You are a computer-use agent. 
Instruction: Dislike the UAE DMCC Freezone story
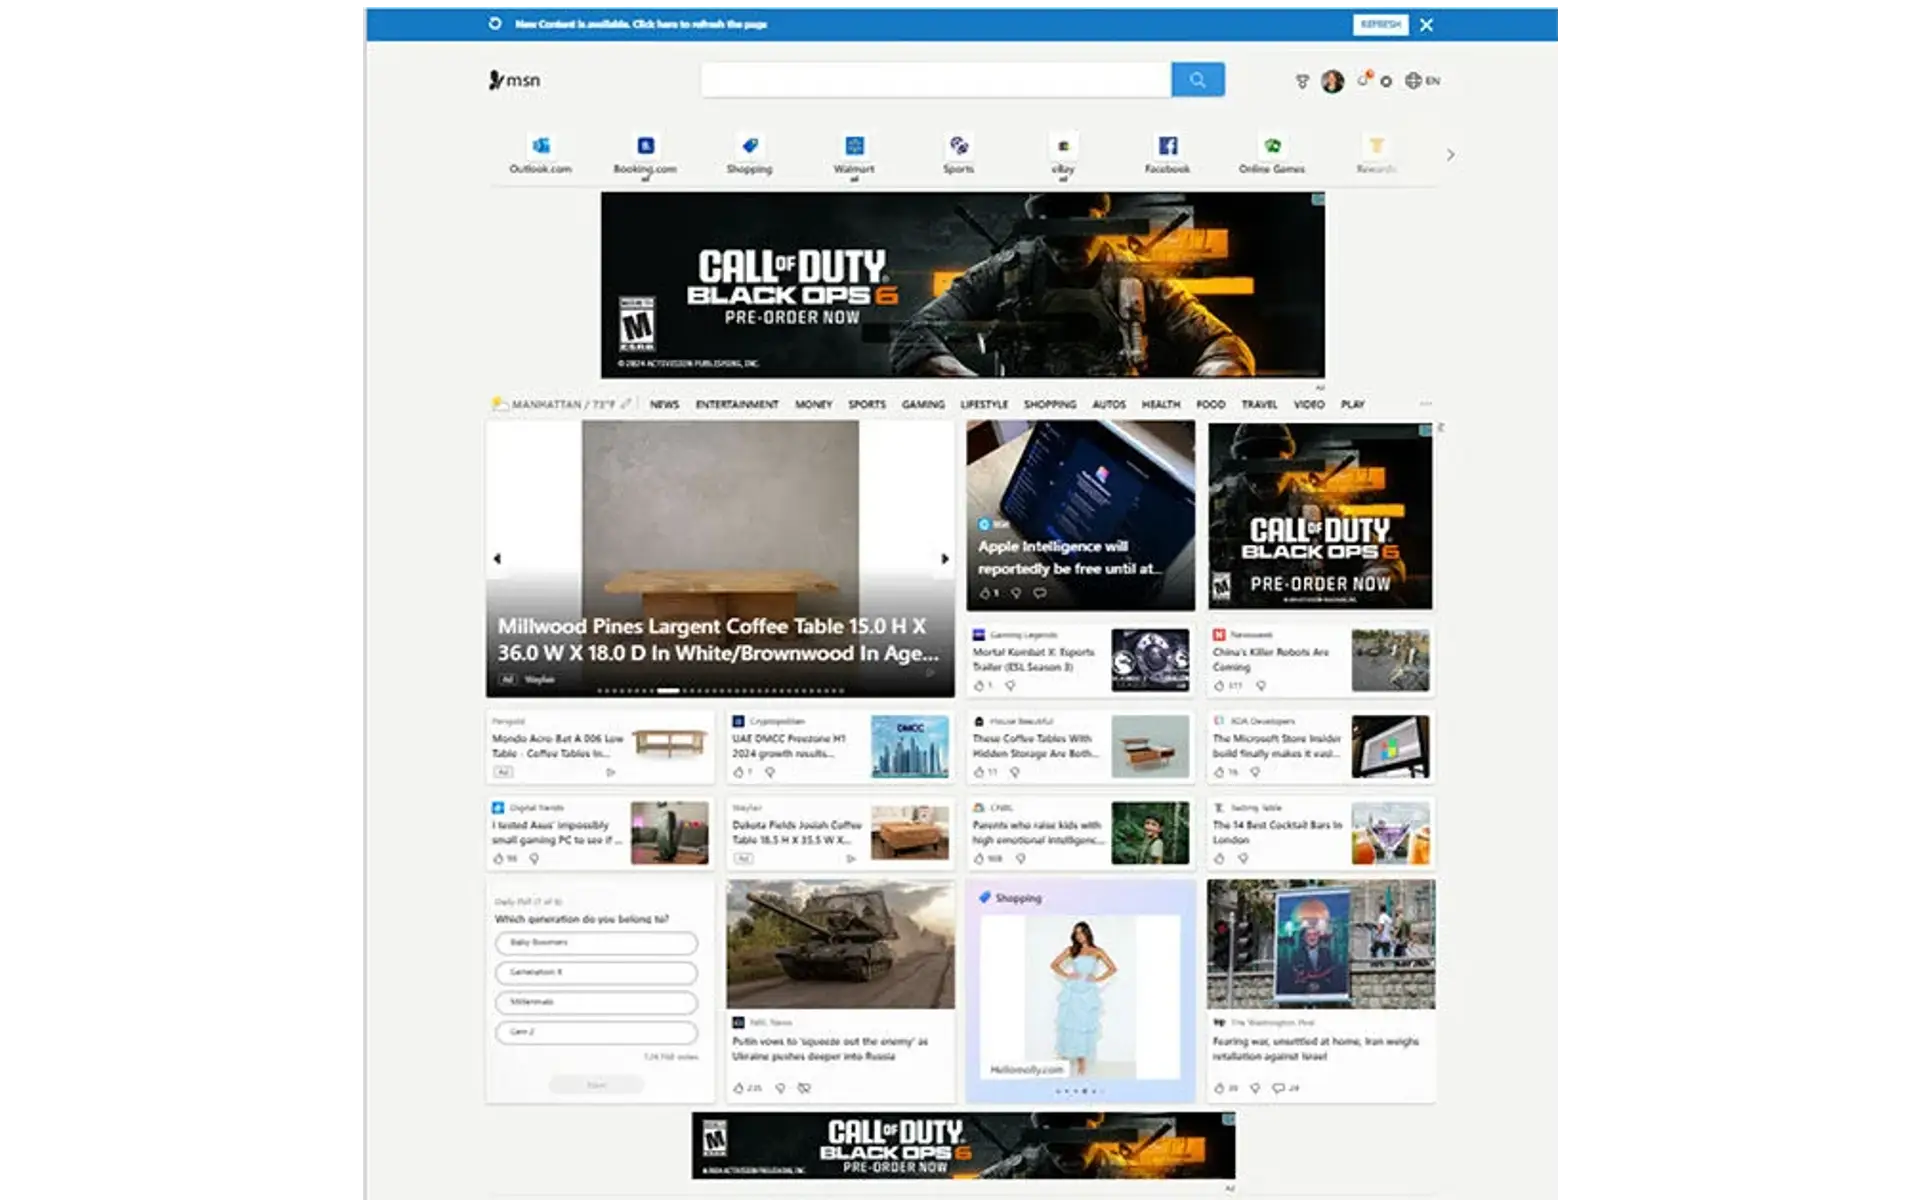(x=770, y=772)
